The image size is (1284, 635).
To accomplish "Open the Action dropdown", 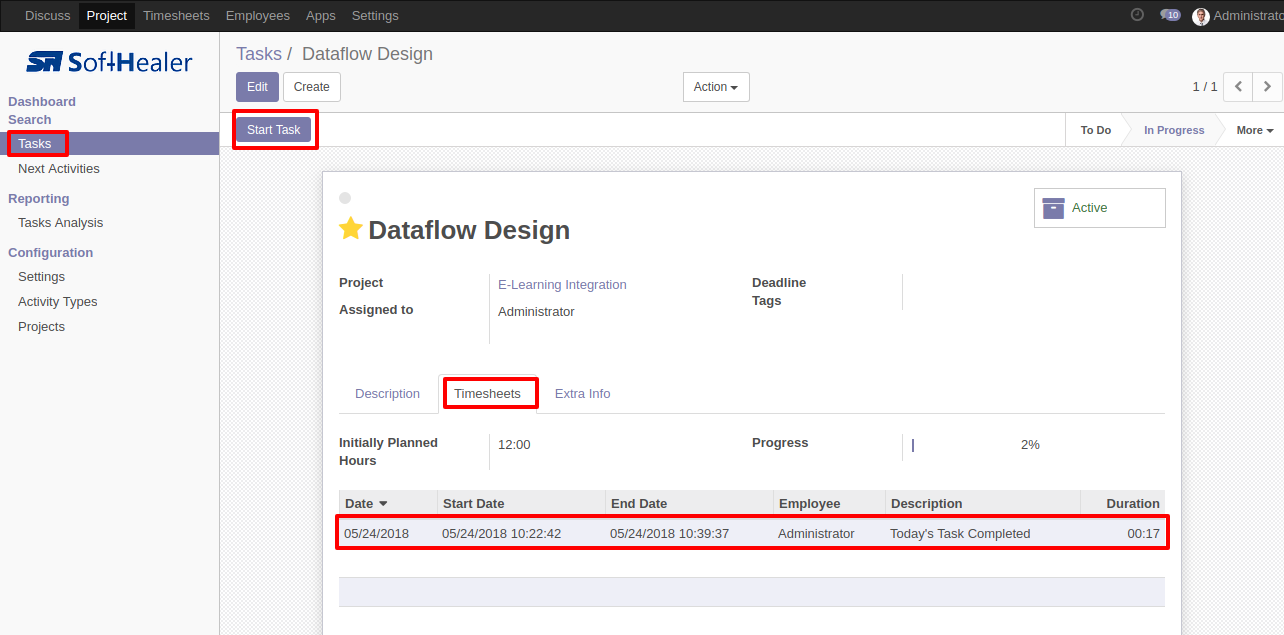I will [716, 87].
